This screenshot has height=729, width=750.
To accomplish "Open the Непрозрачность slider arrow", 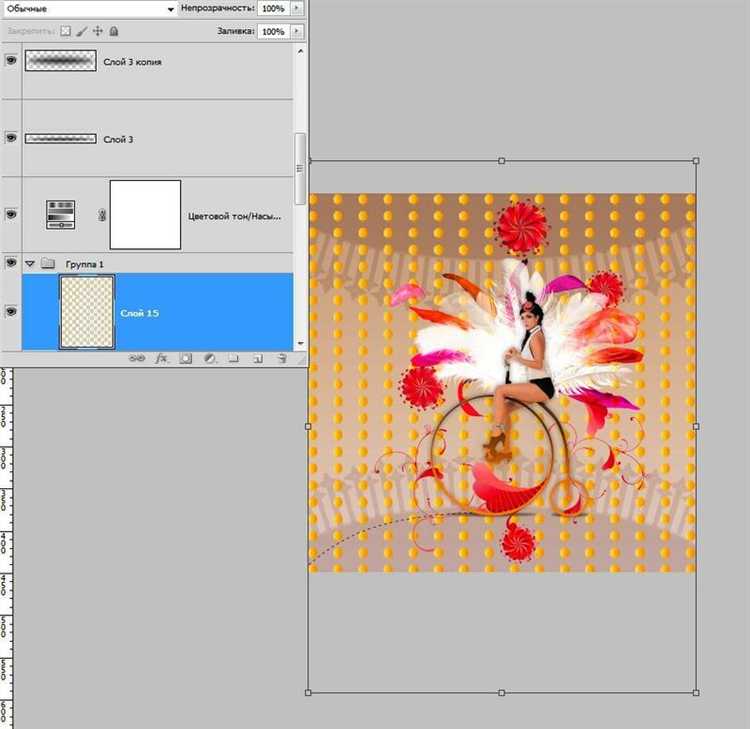I will [297, 8].
